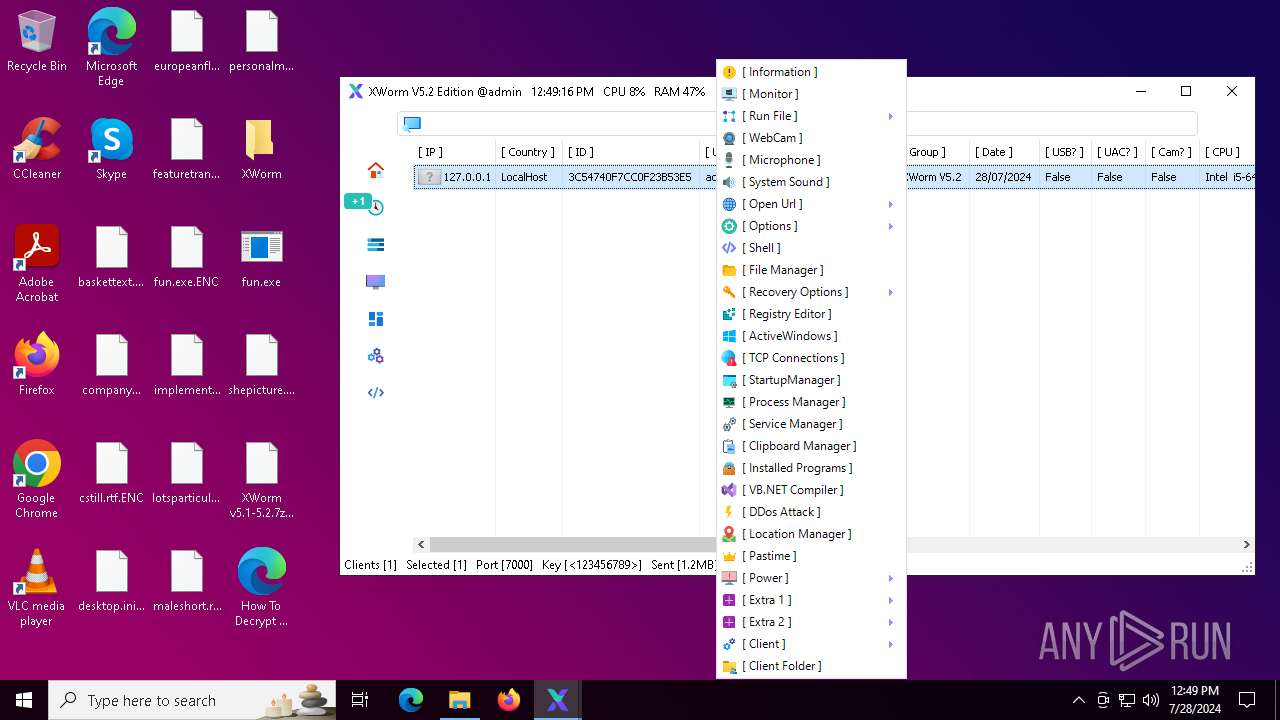Expand the Extra 1 submenu arrow
Image resolution: width=1280 pixels, height=720 pixels.
(890, 600)
